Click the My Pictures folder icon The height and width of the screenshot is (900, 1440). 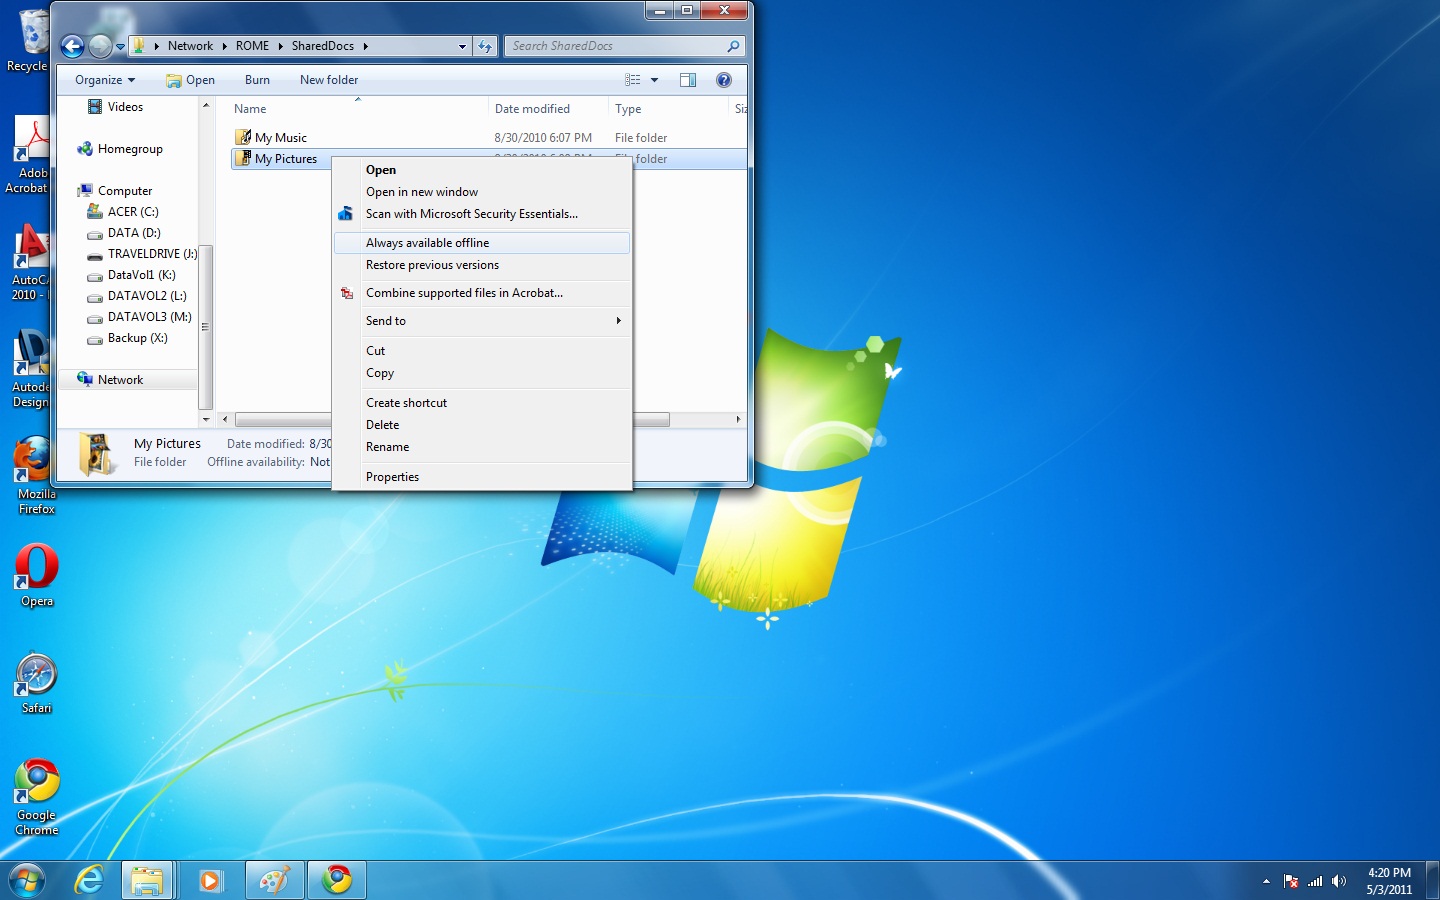point(243,158)
